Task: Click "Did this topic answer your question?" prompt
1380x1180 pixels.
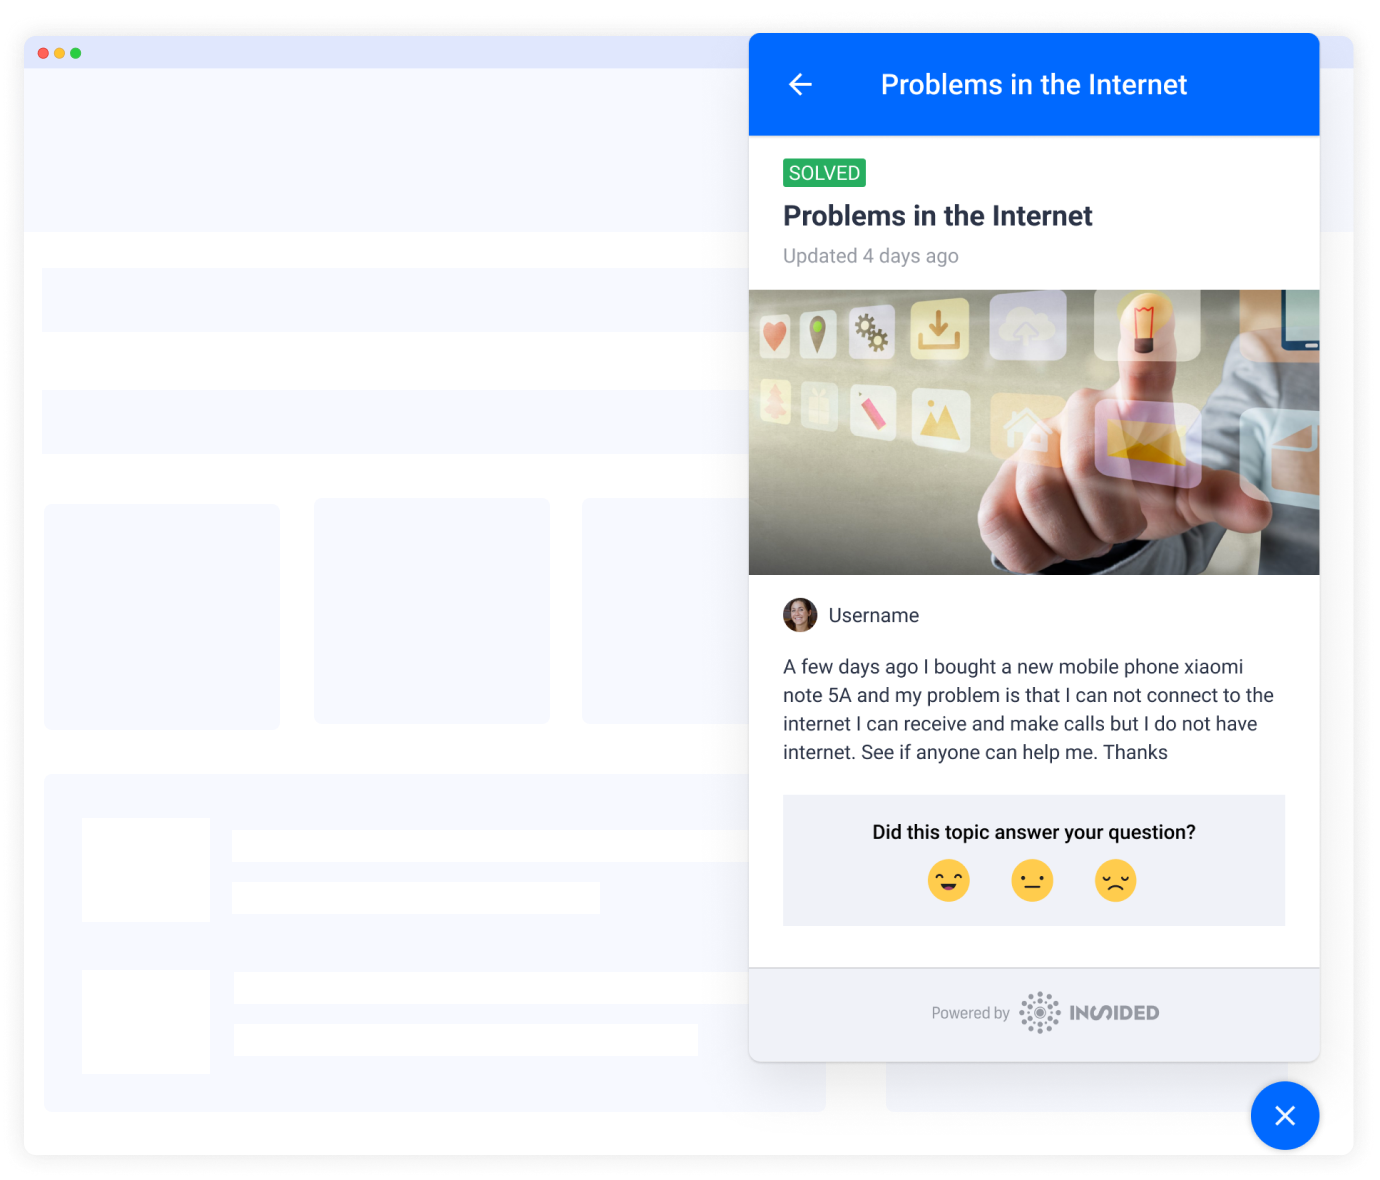Action: coord(1034,832)
